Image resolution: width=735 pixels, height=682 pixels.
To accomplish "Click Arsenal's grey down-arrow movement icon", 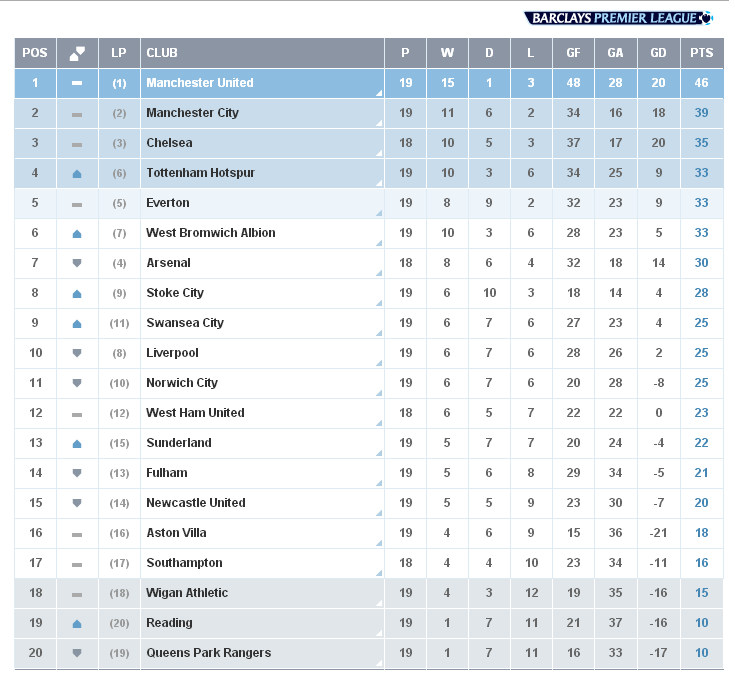I will click(77, 263).
